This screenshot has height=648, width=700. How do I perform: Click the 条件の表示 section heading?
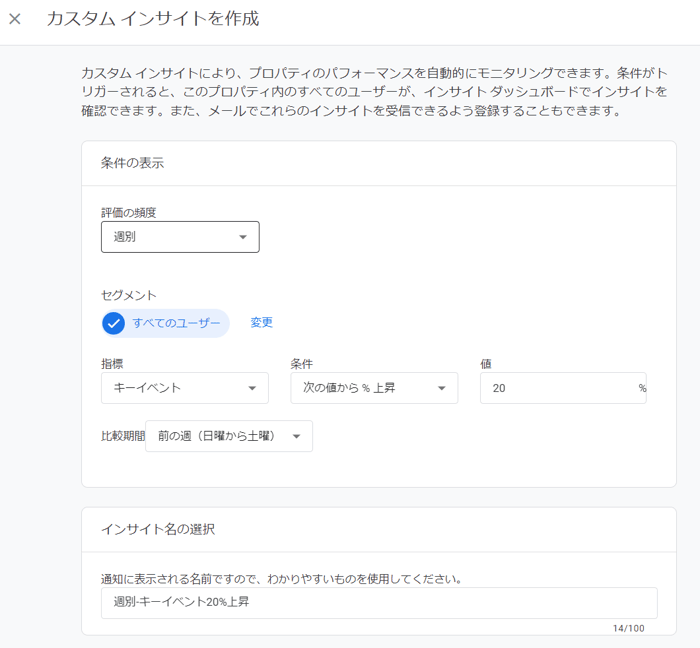click(132, 163)
